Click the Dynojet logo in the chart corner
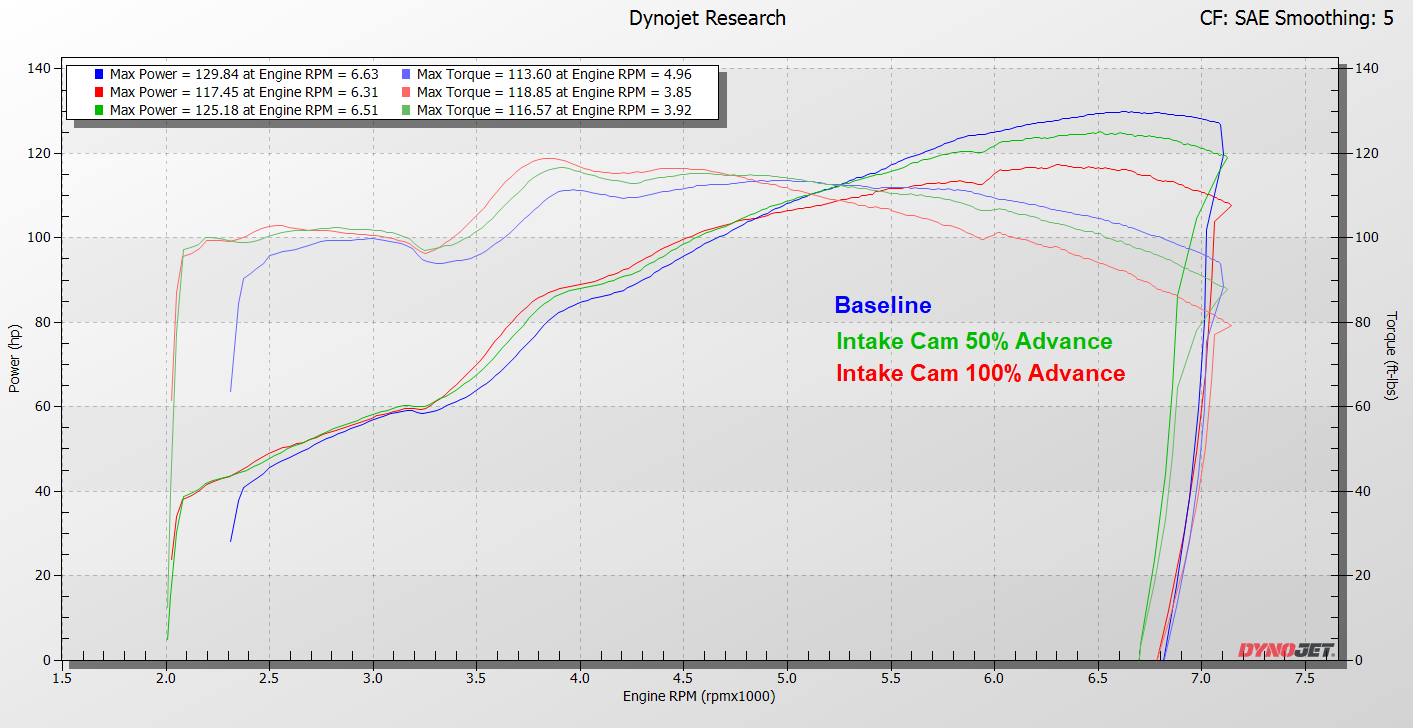 point(1285,650)
